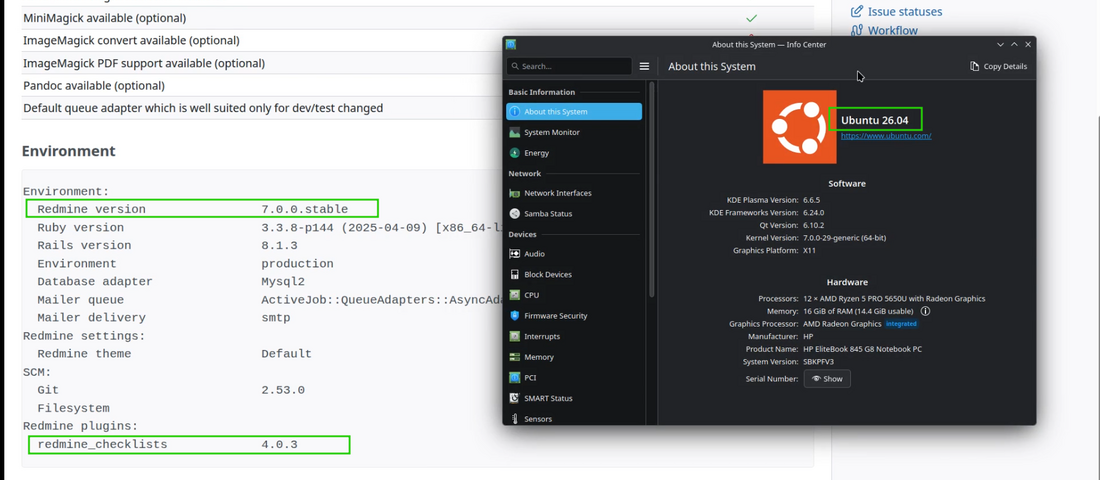The image size is (1100, 480).
Task: Open the Firmware Security page
Action: (574, 316)
